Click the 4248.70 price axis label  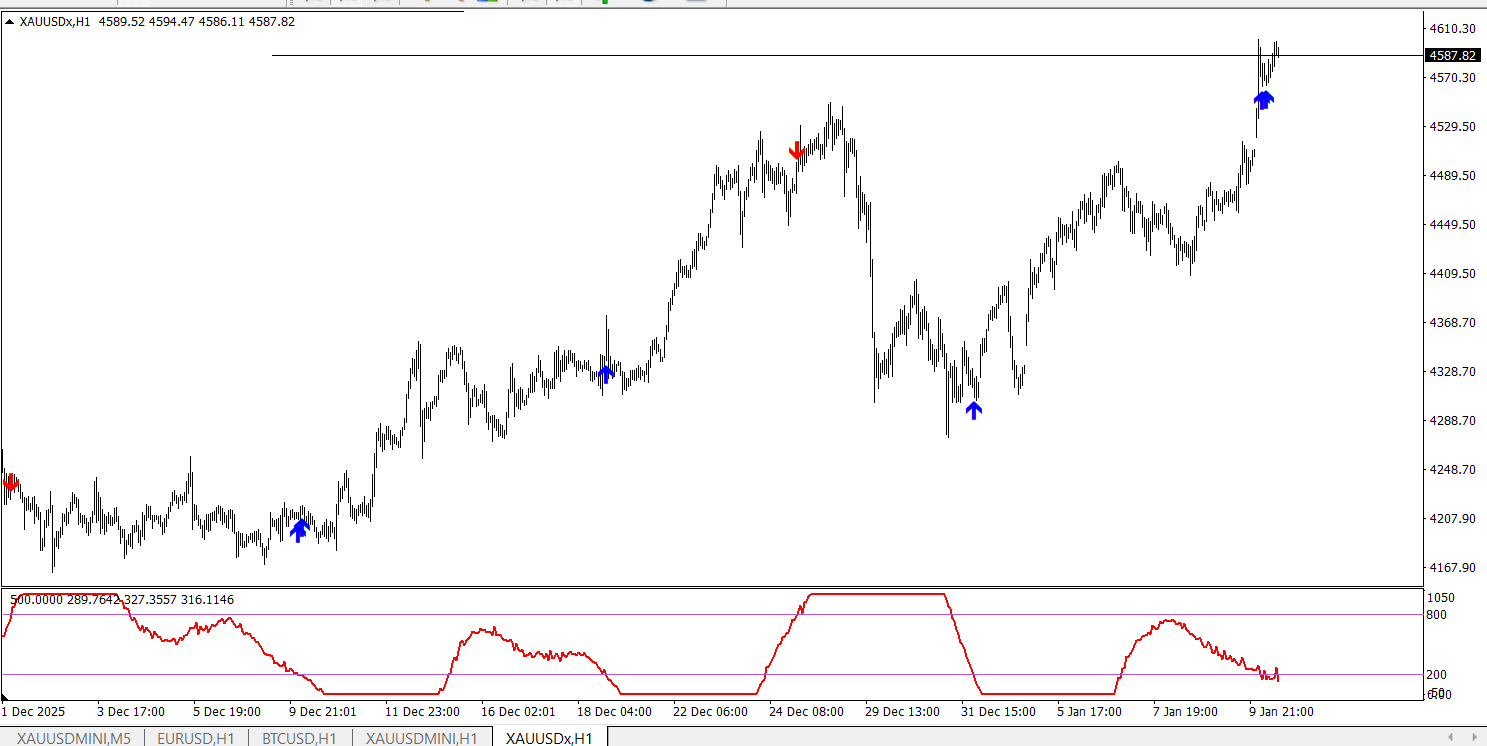[1453, 470]
